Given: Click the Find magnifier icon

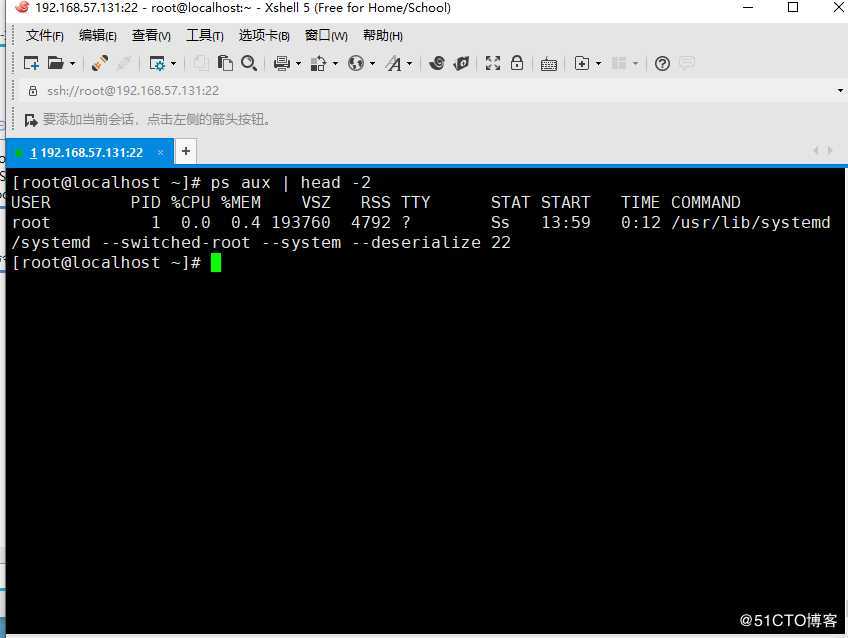Looking at the screenshot, I should [249, 63].
